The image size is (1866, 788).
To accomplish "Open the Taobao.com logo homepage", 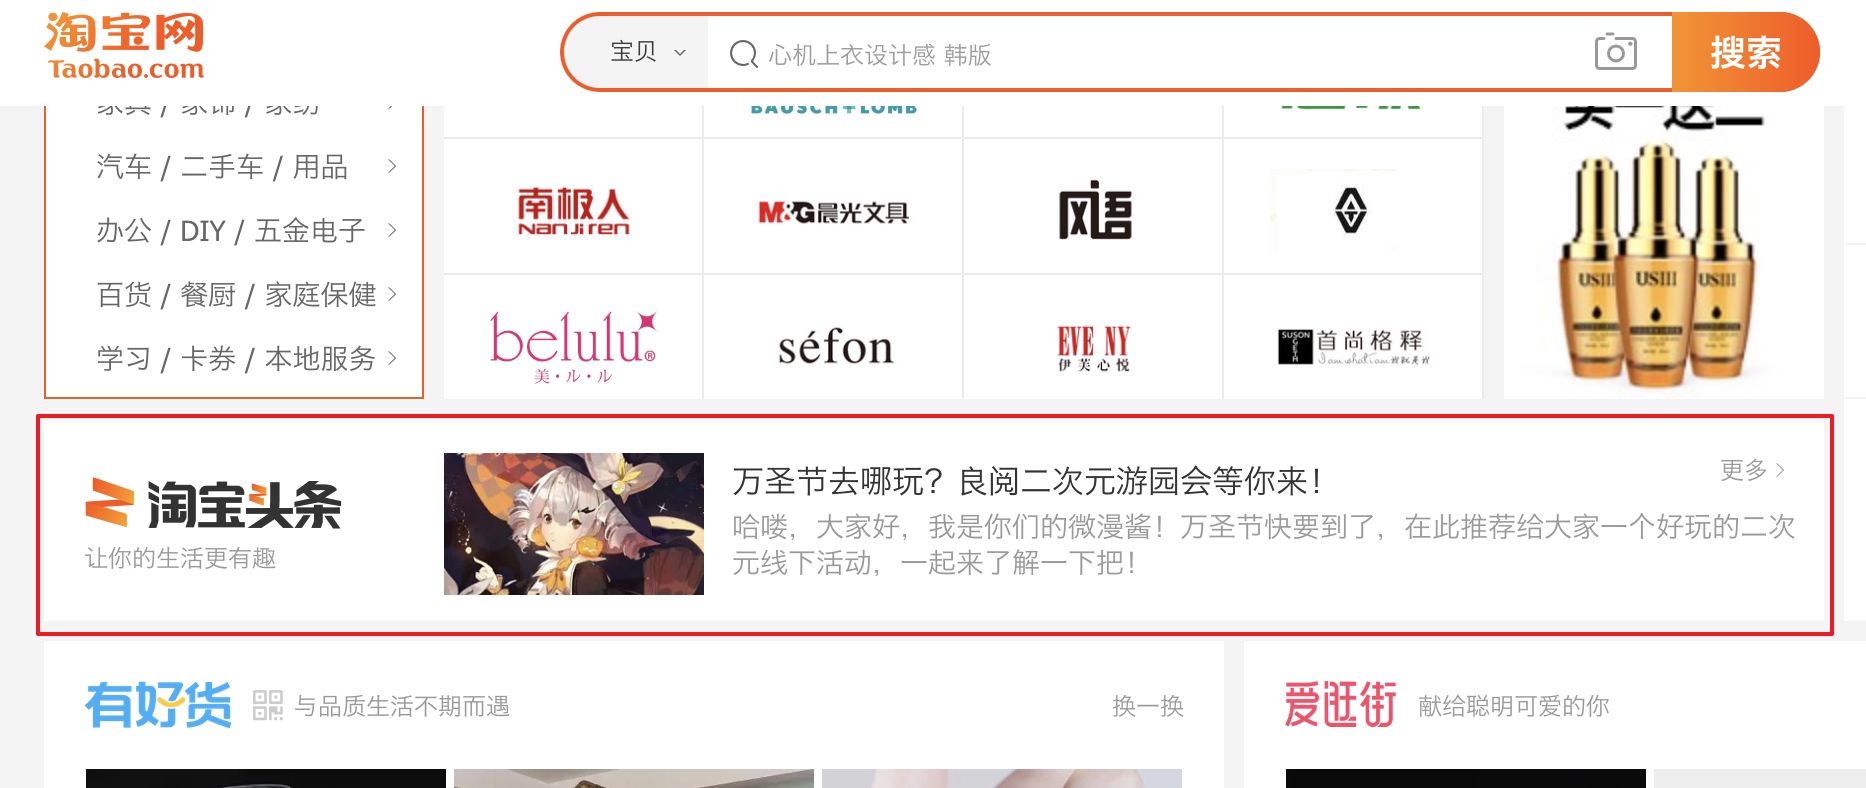I will pyautogui.click(x=125, y=46).
